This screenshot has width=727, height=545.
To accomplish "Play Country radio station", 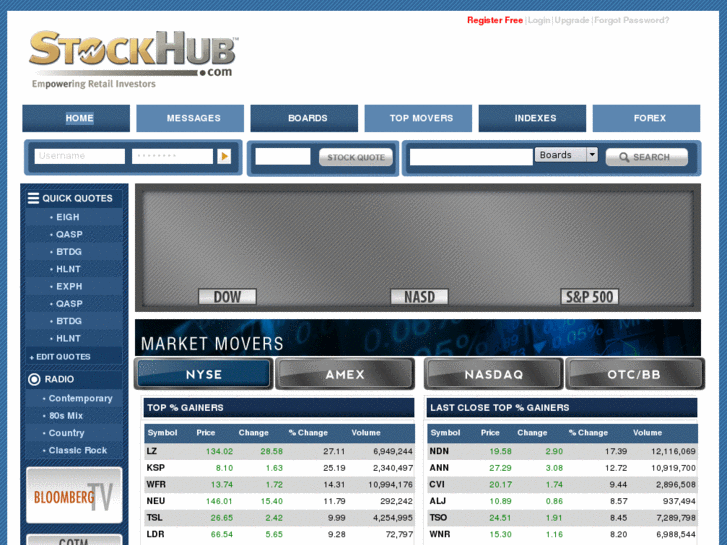I will point(67,433).
